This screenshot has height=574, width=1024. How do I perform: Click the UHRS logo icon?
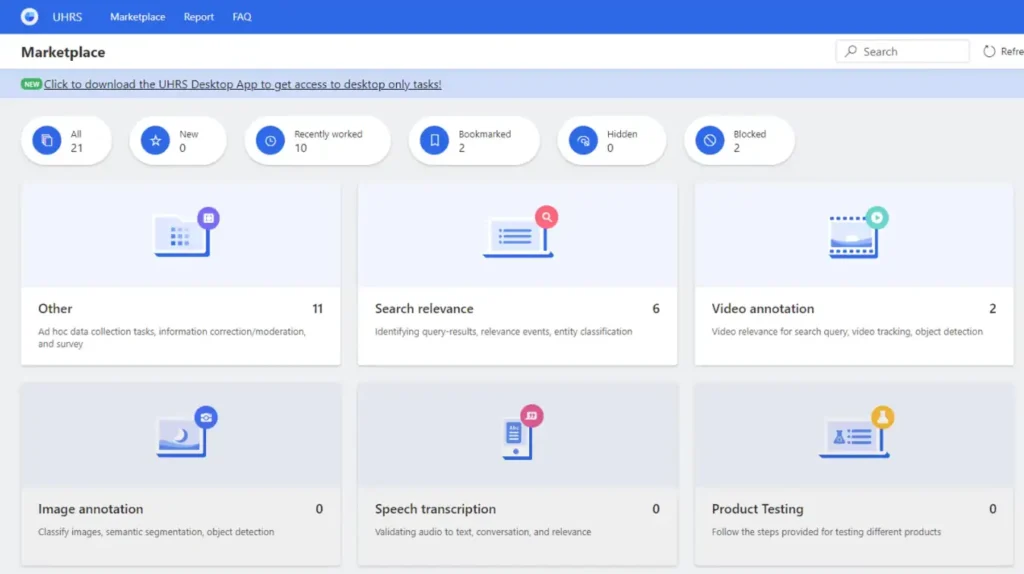pos(29,16)
